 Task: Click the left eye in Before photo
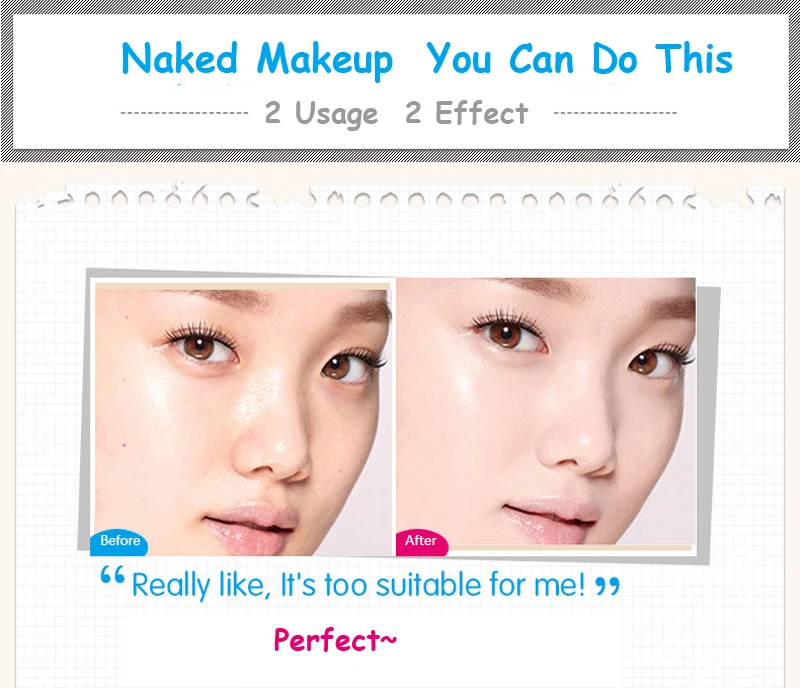tap(199, 346)
